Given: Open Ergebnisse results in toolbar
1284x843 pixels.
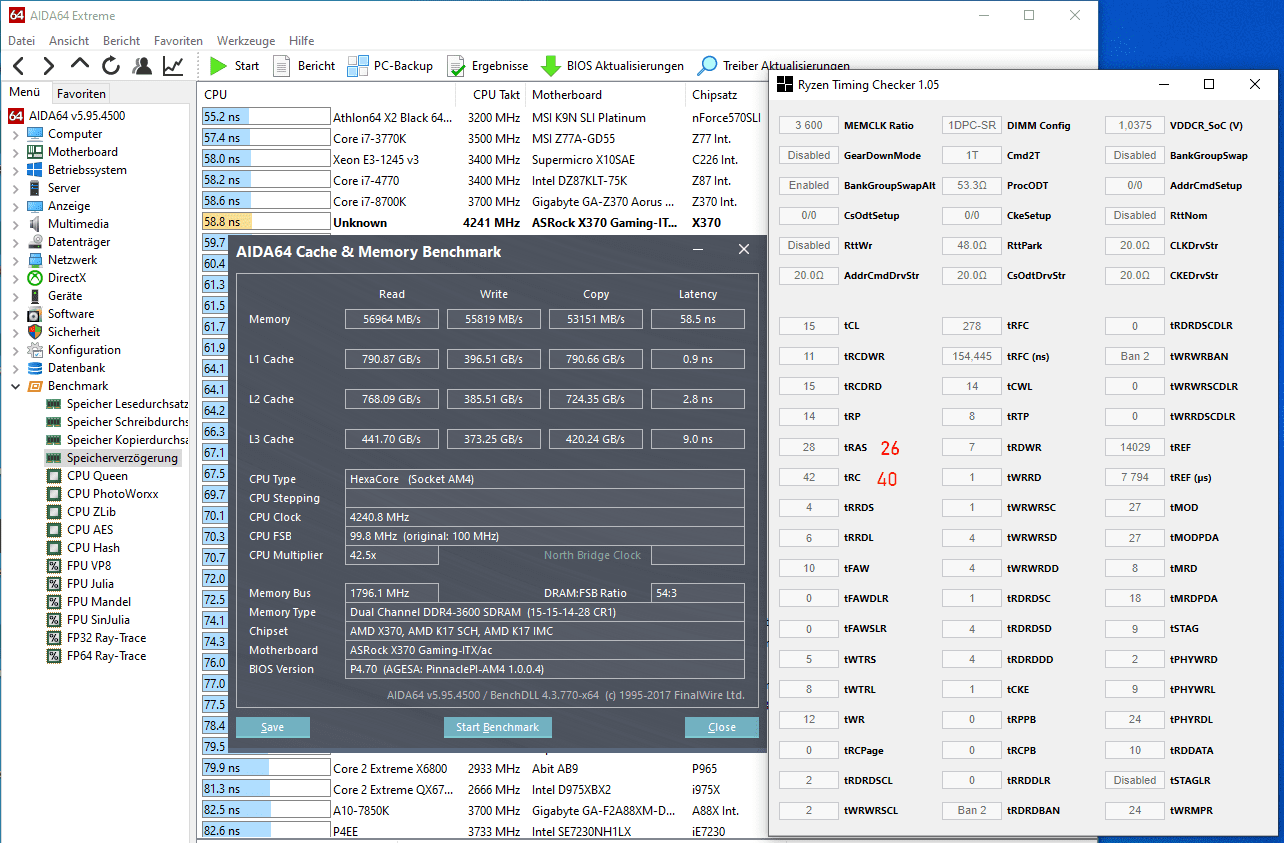Looking at the screenshot, I should pos(487,66).
